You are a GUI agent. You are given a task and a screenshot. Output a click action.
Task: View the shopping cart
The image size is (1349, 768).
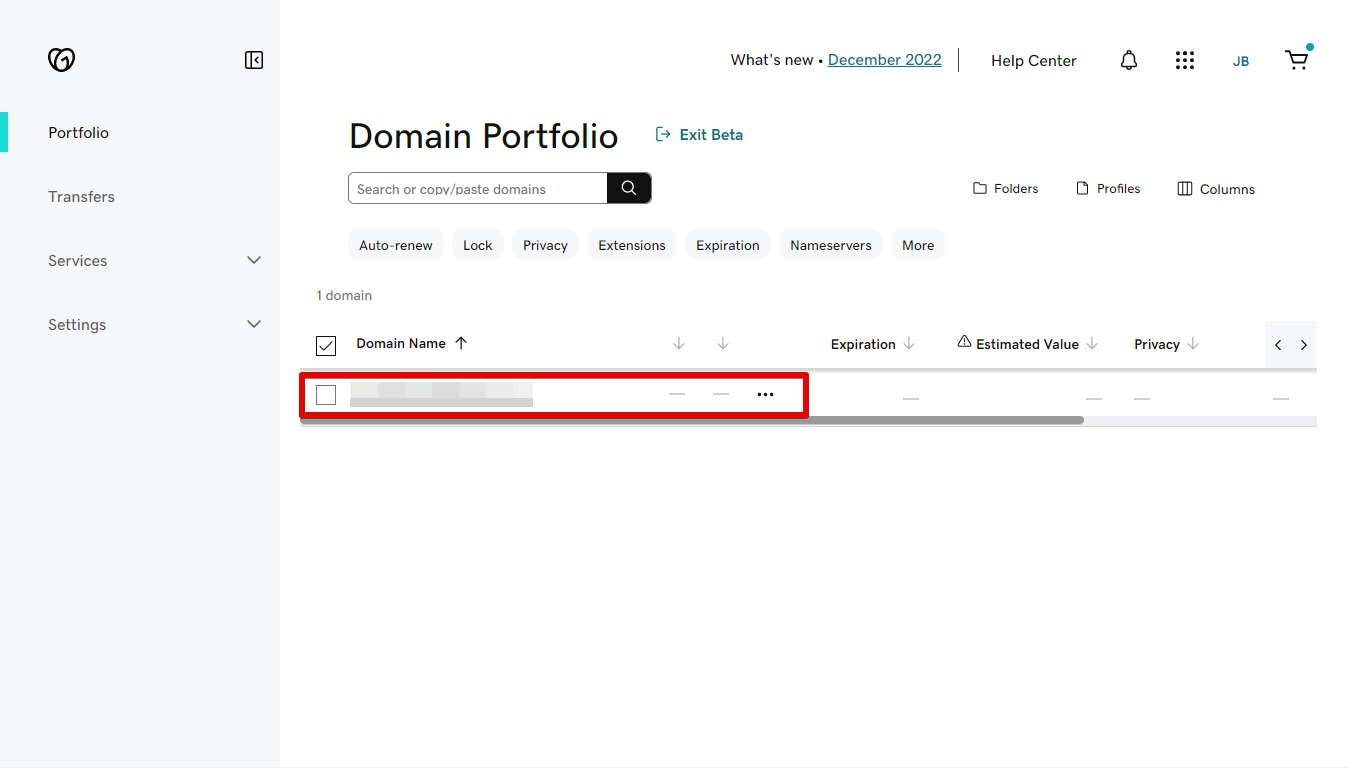[1297, 60]
